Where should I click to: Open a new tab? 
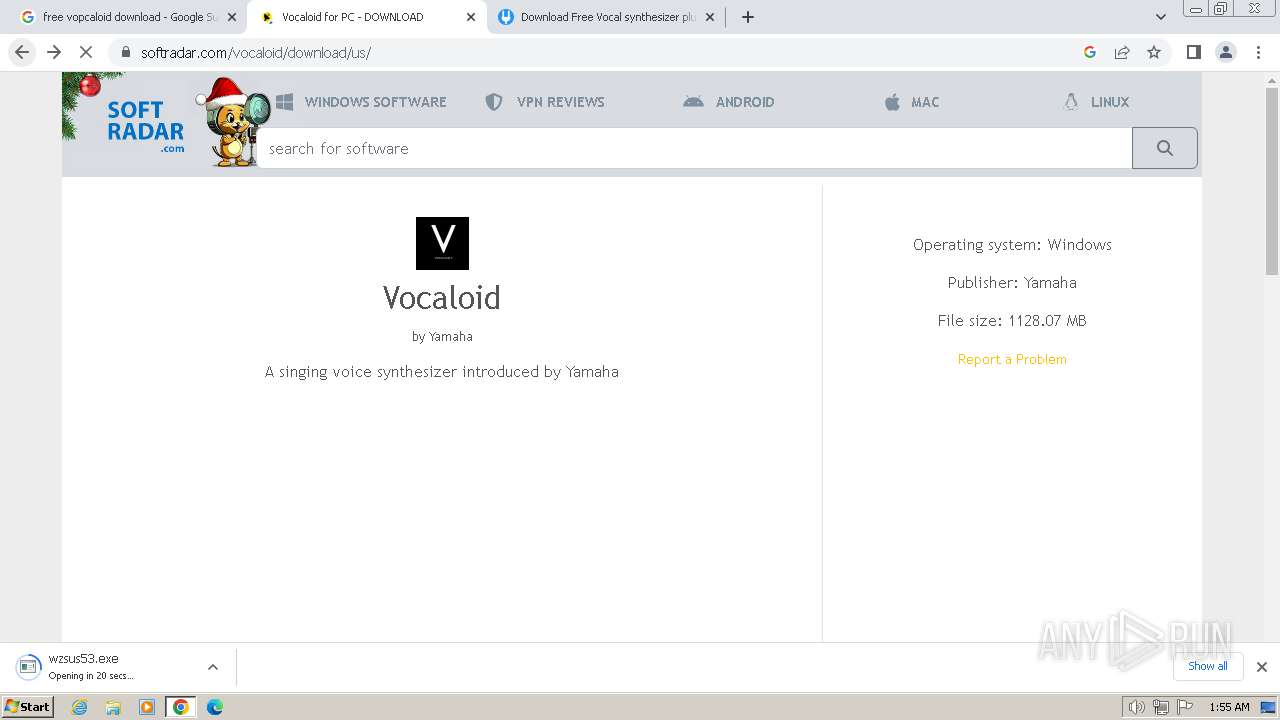click(747, 17)
